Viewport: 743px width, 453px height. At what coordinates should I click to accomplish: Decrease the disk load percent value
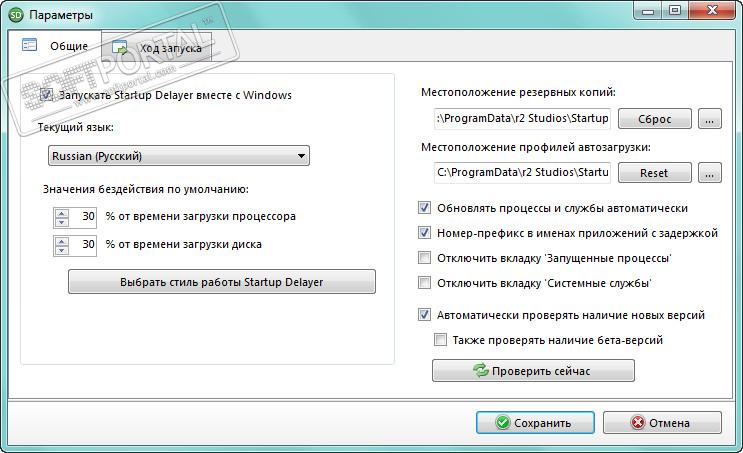tap(62, 250)
